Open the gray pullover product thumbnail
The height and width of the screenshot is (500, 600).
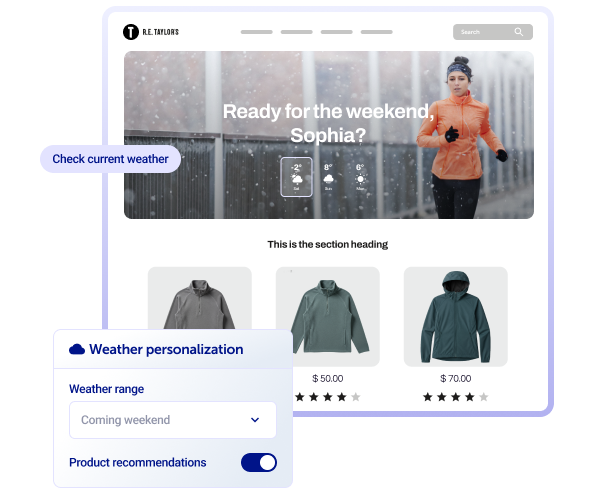click(x=200, y=298)
